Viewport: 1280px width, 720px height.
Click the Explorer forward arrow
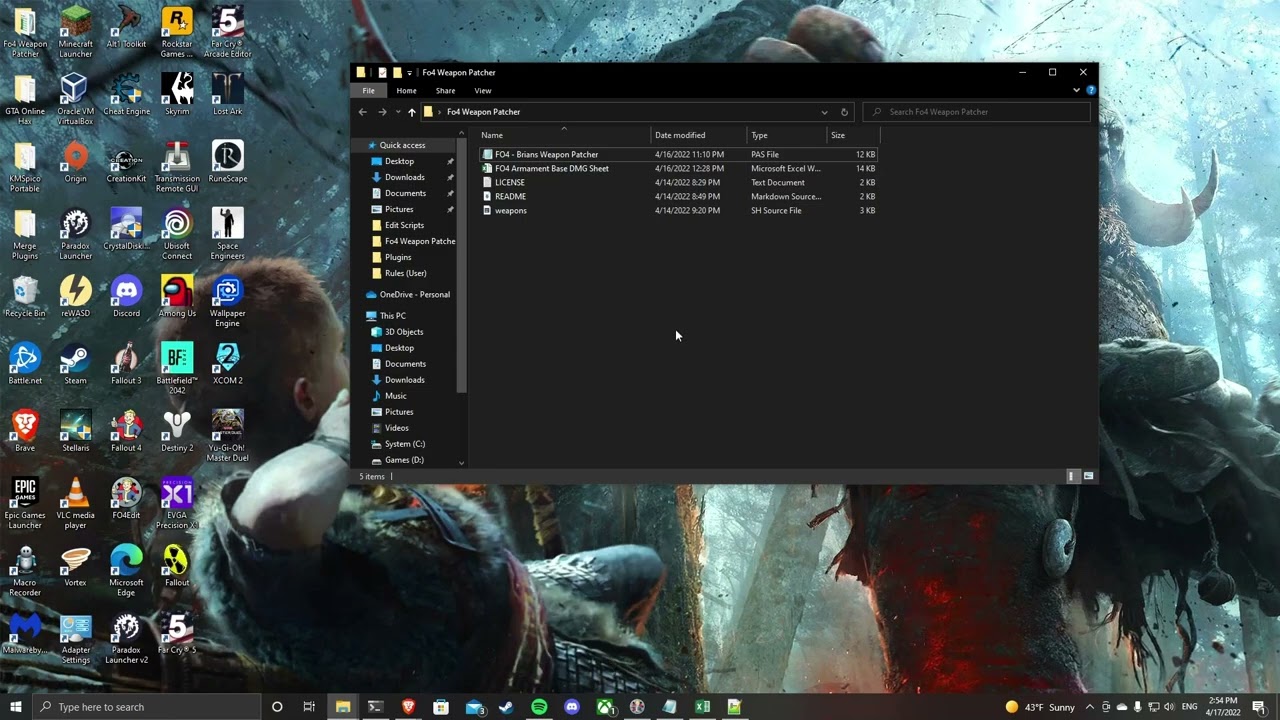coord(382,112)
